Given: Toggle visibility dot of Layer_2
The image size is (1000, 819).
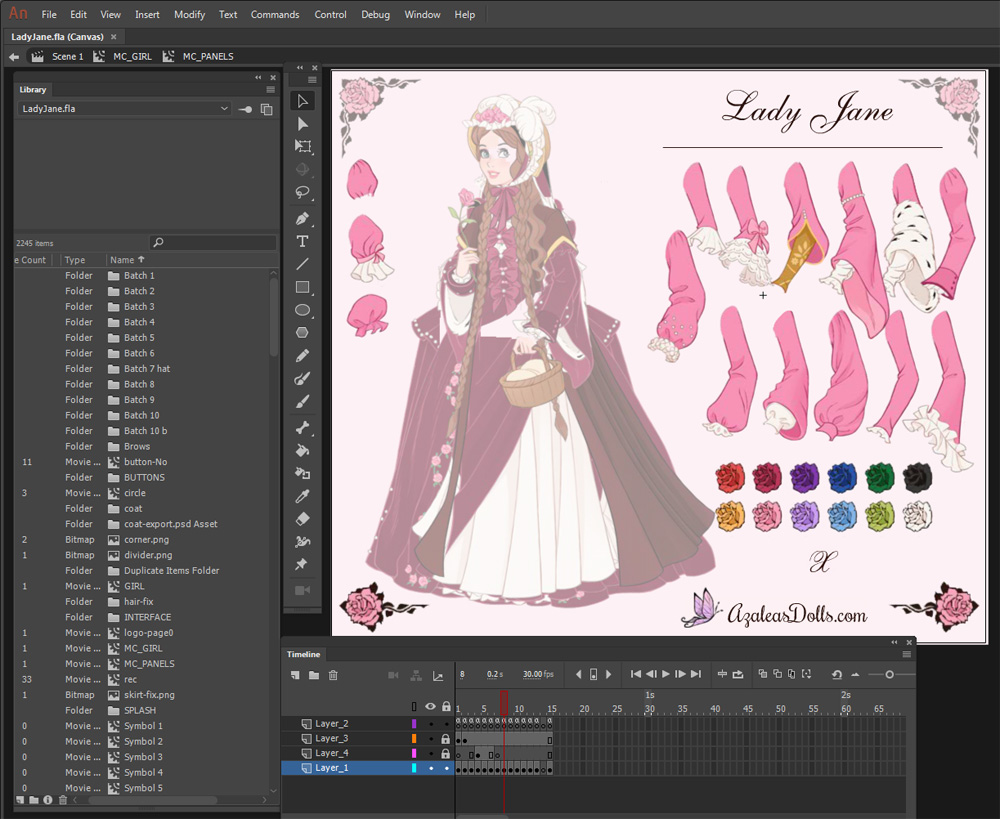Looking at the screenshot, I should coord(431,724).
